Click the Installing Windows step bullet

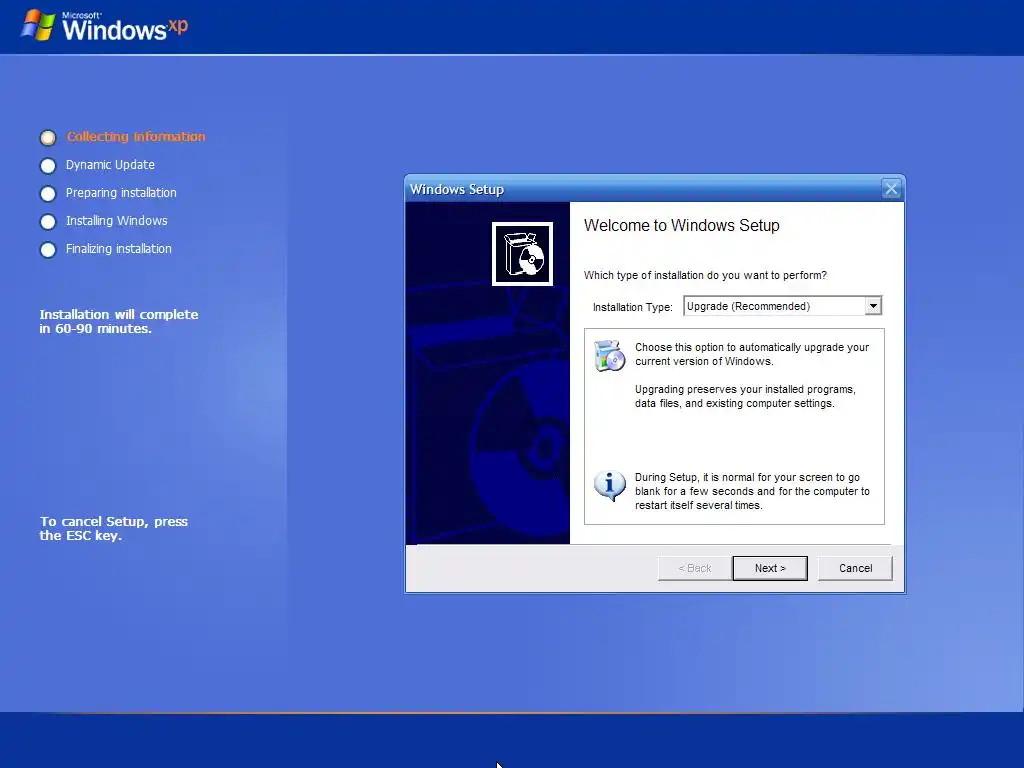click(x=48, y=221)
